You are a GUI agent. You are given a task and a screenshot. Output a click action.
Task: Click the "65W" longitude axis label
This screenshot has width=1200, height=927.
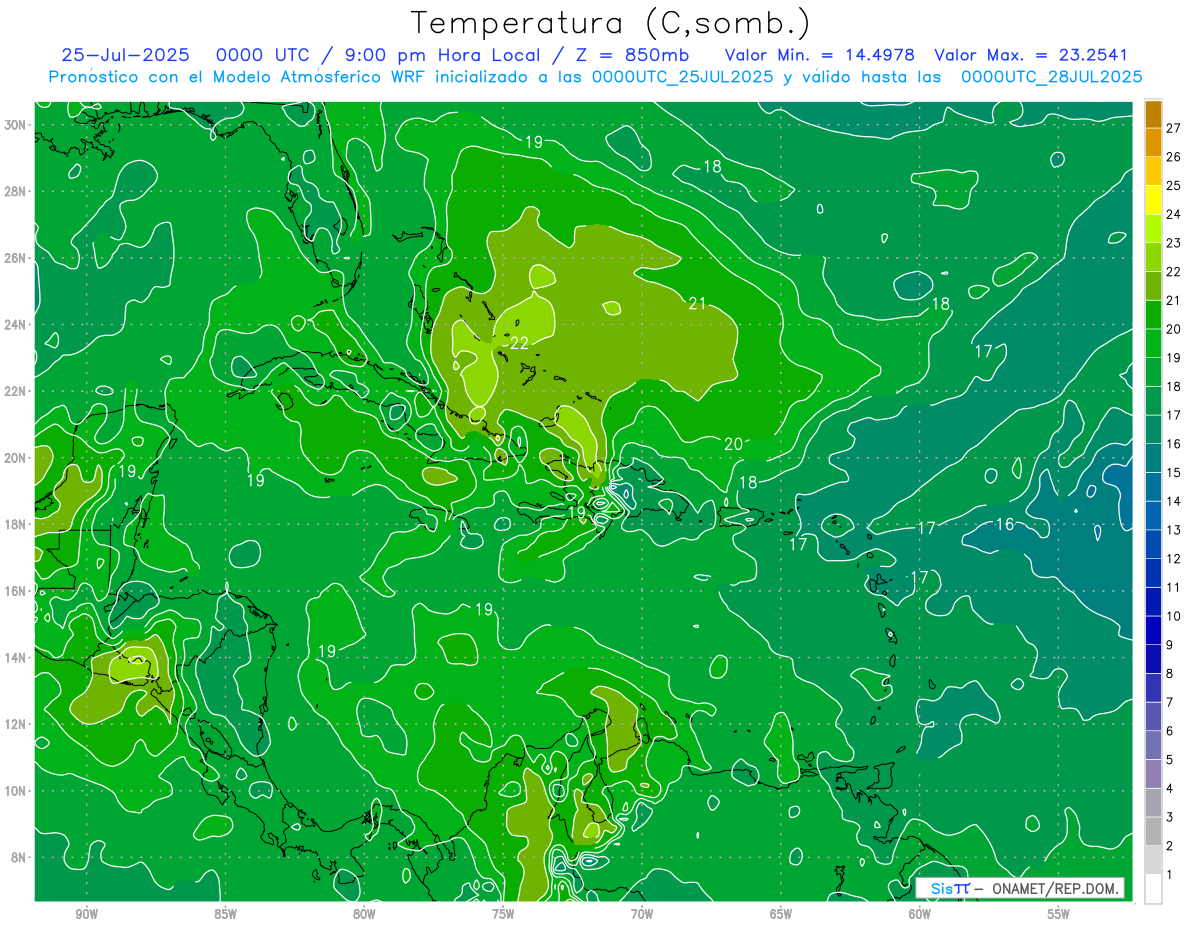click(x=781, y=914)
